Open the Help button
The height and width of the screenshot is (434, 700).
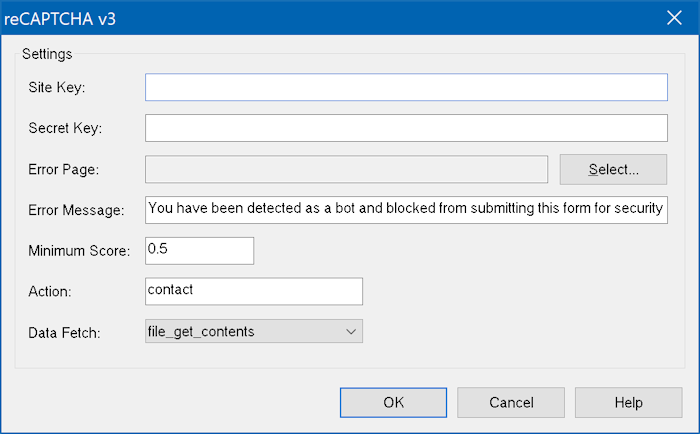coord(628,402)
